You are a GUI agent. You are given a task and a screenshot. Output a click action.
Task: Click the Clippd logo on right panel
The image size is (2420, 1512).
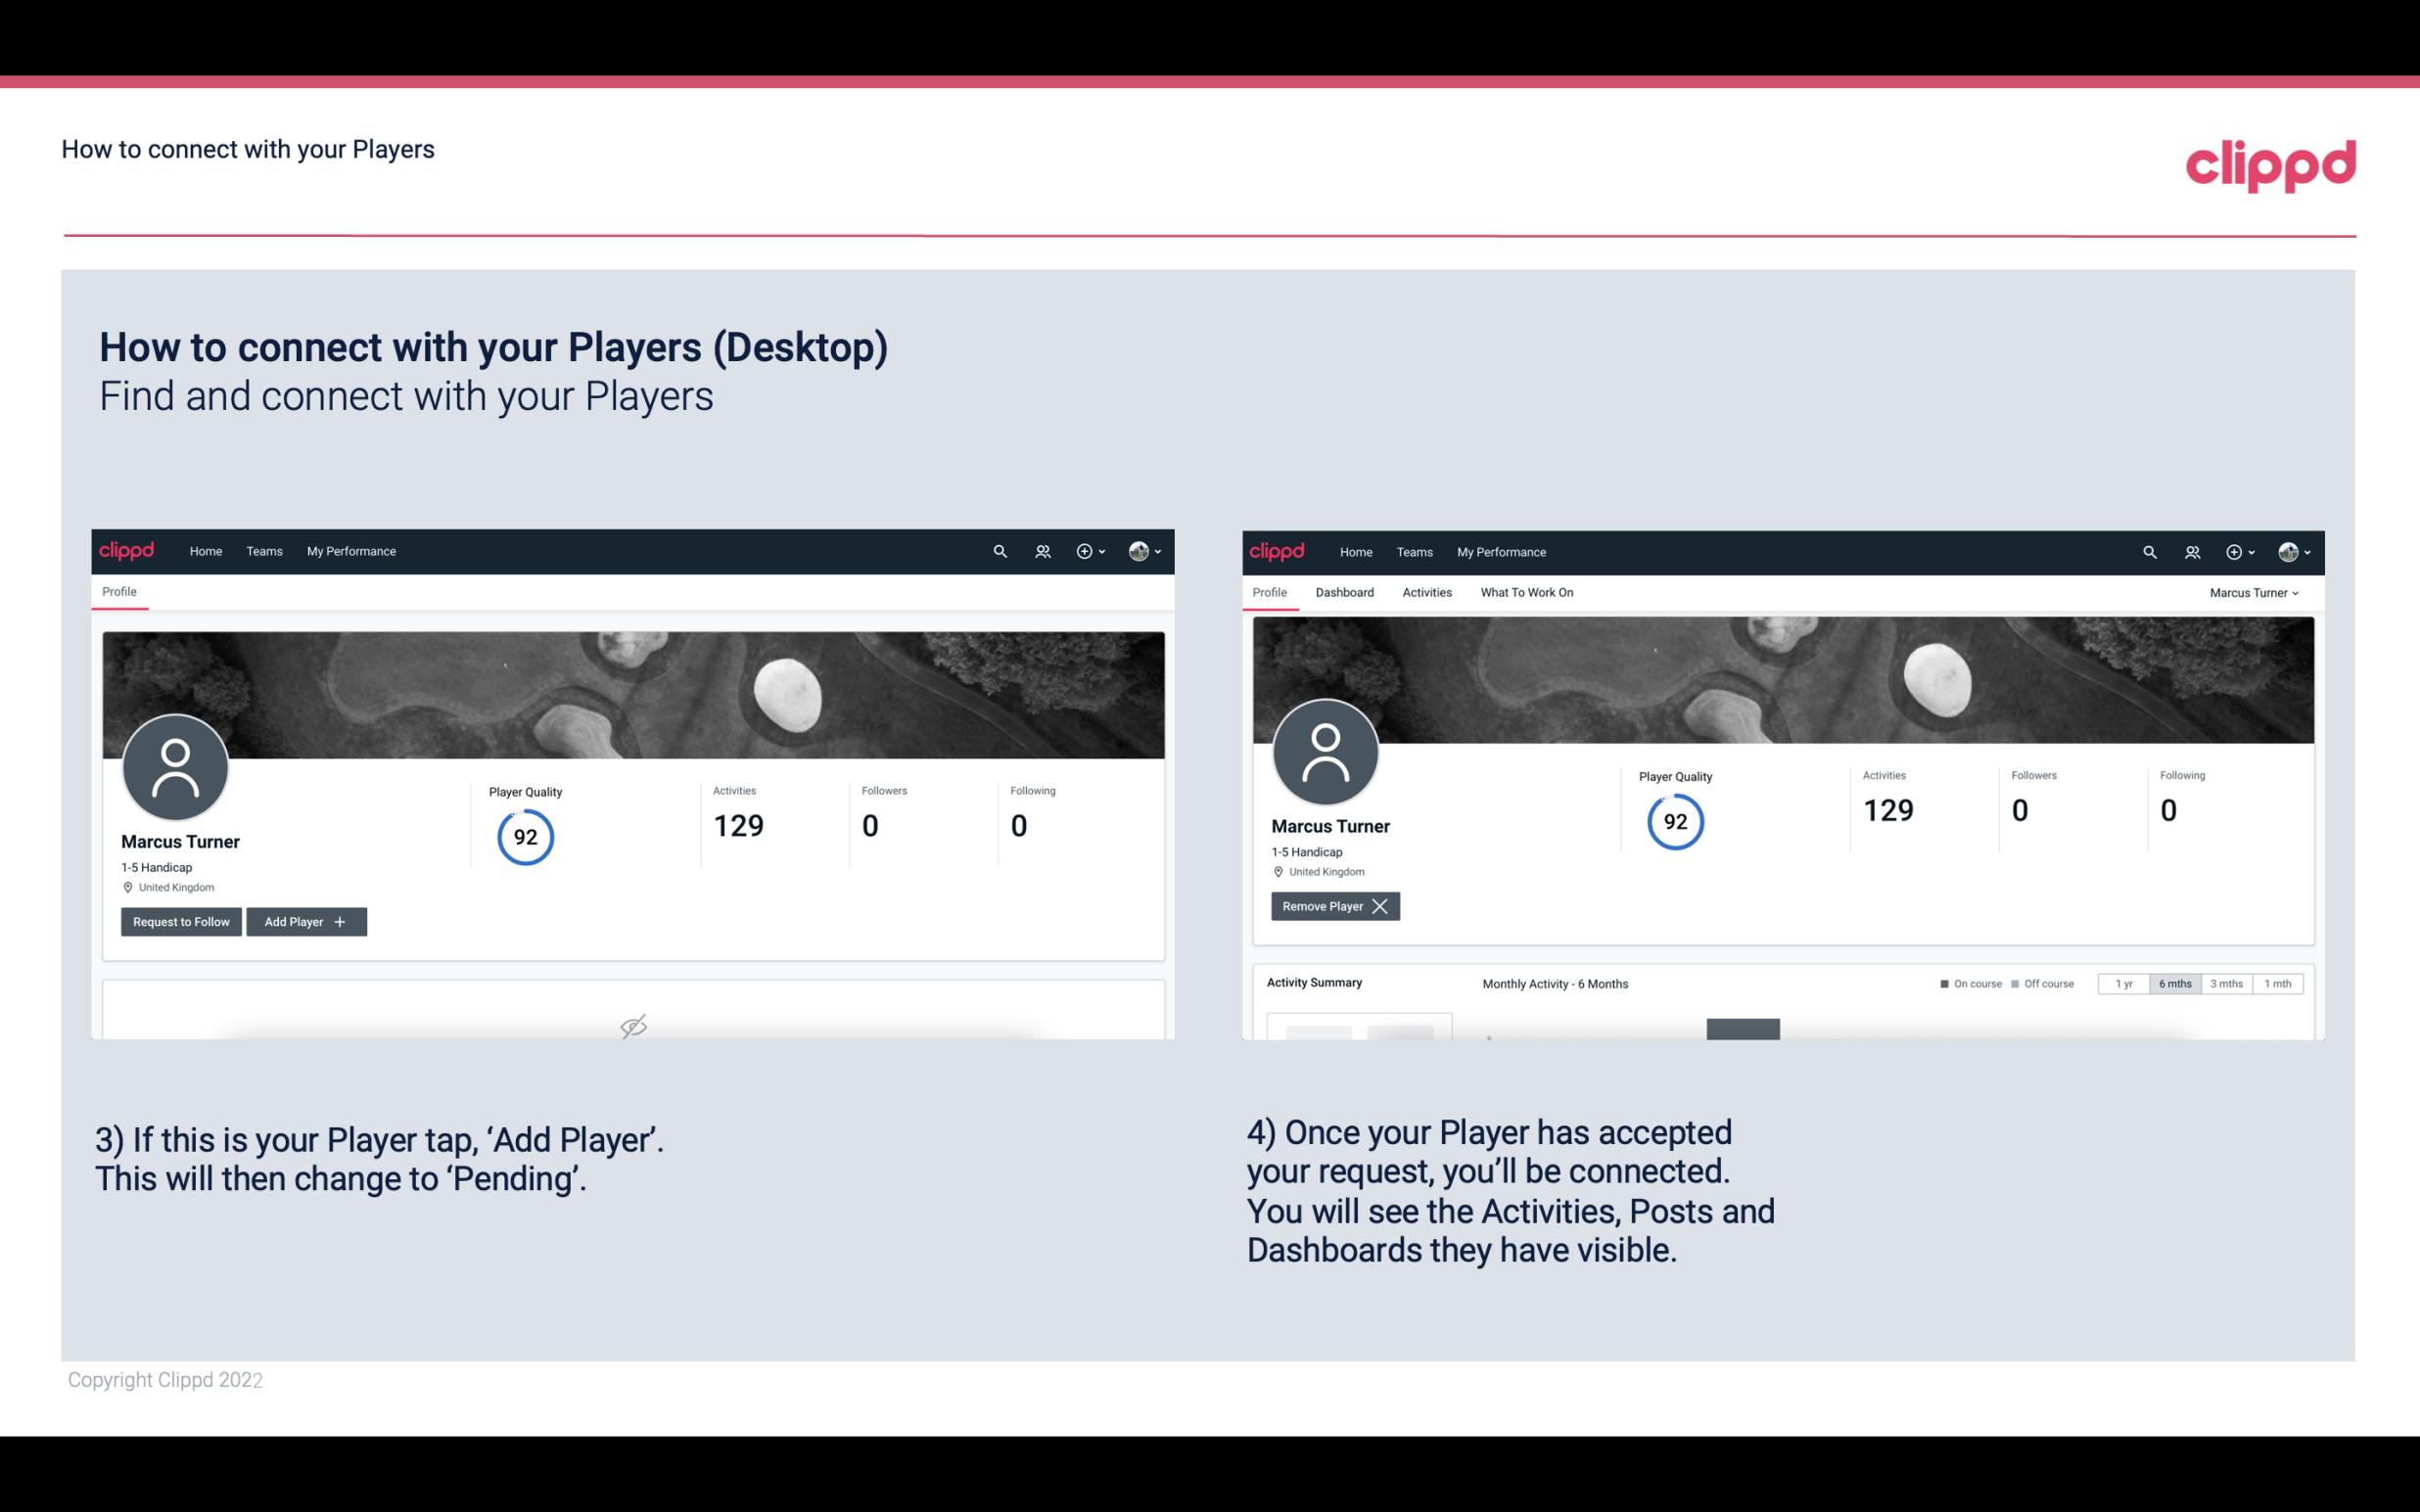coord(1279,550)
